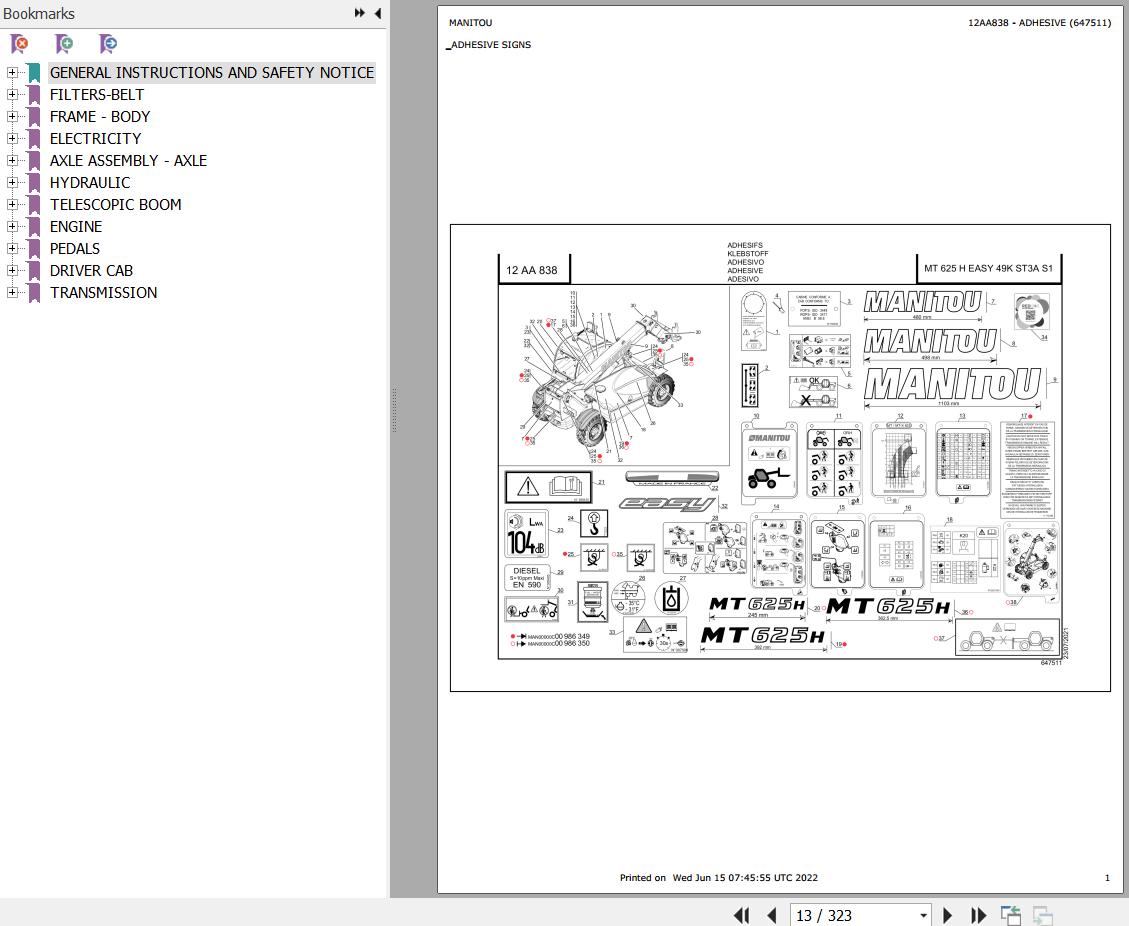
Task: Click the bookmark icon beside ENGINE
Action: click(34, 227)
